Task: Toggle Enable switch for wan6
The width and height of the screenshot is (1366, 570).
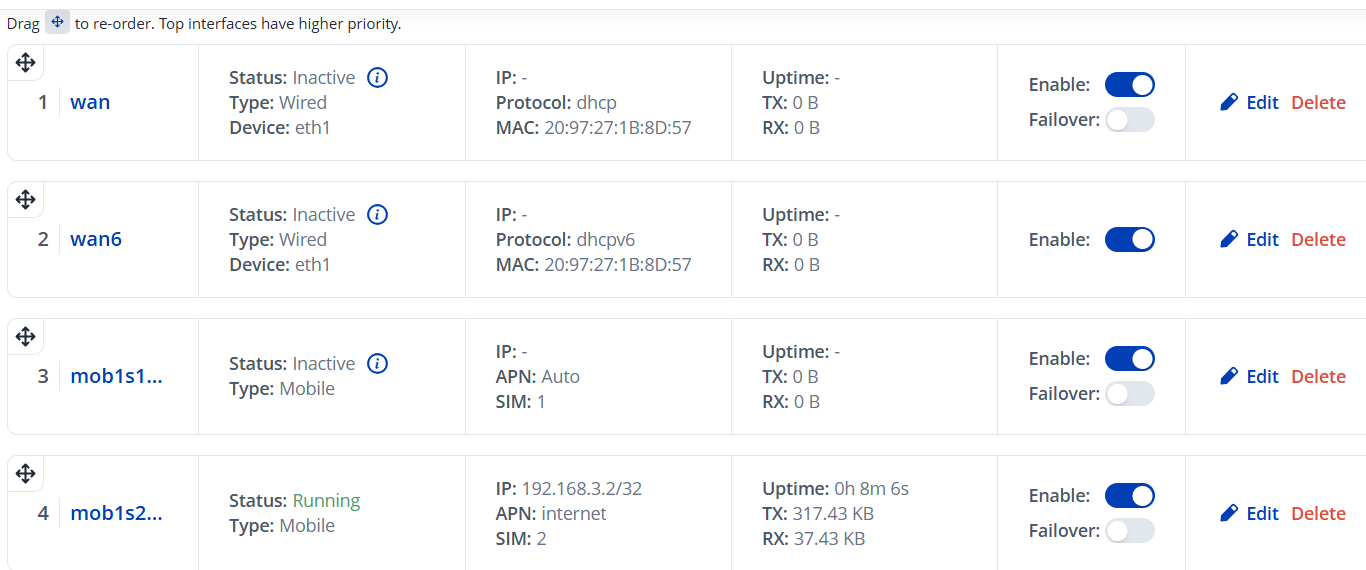Action: click(1129, 239)
